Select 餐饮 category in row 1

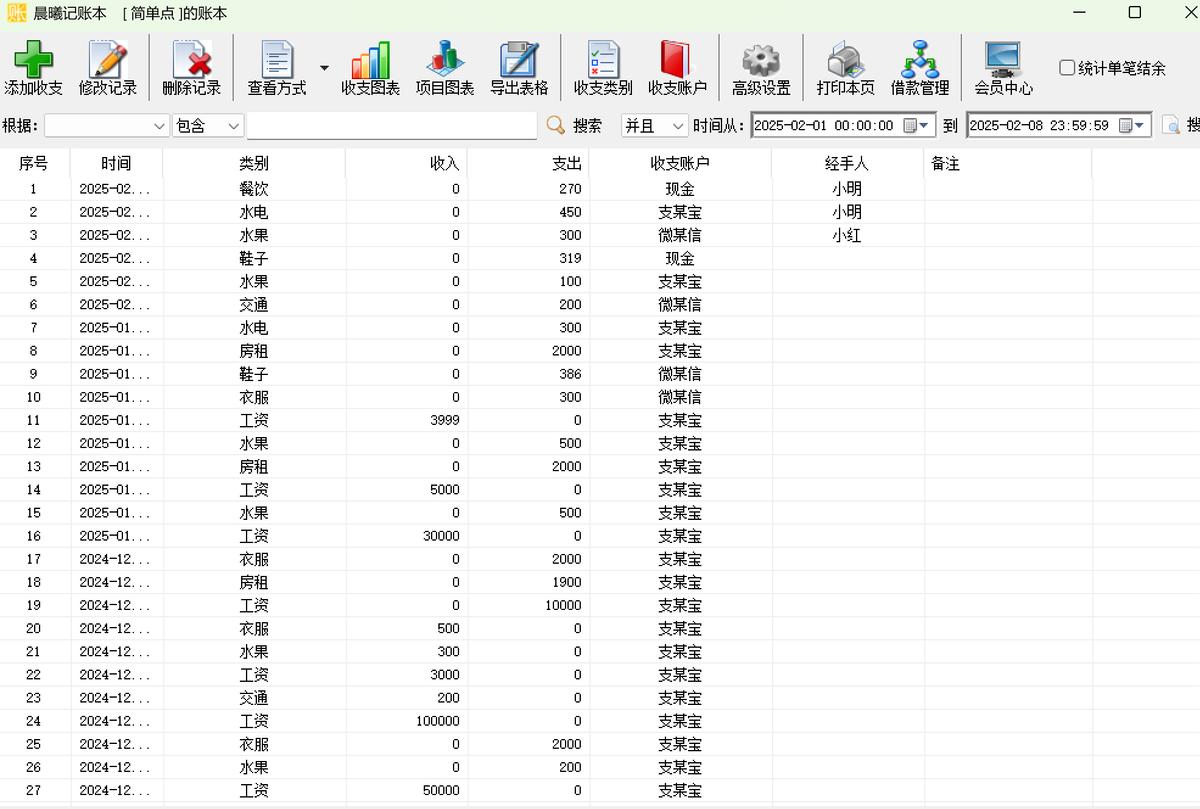point(254,189)
